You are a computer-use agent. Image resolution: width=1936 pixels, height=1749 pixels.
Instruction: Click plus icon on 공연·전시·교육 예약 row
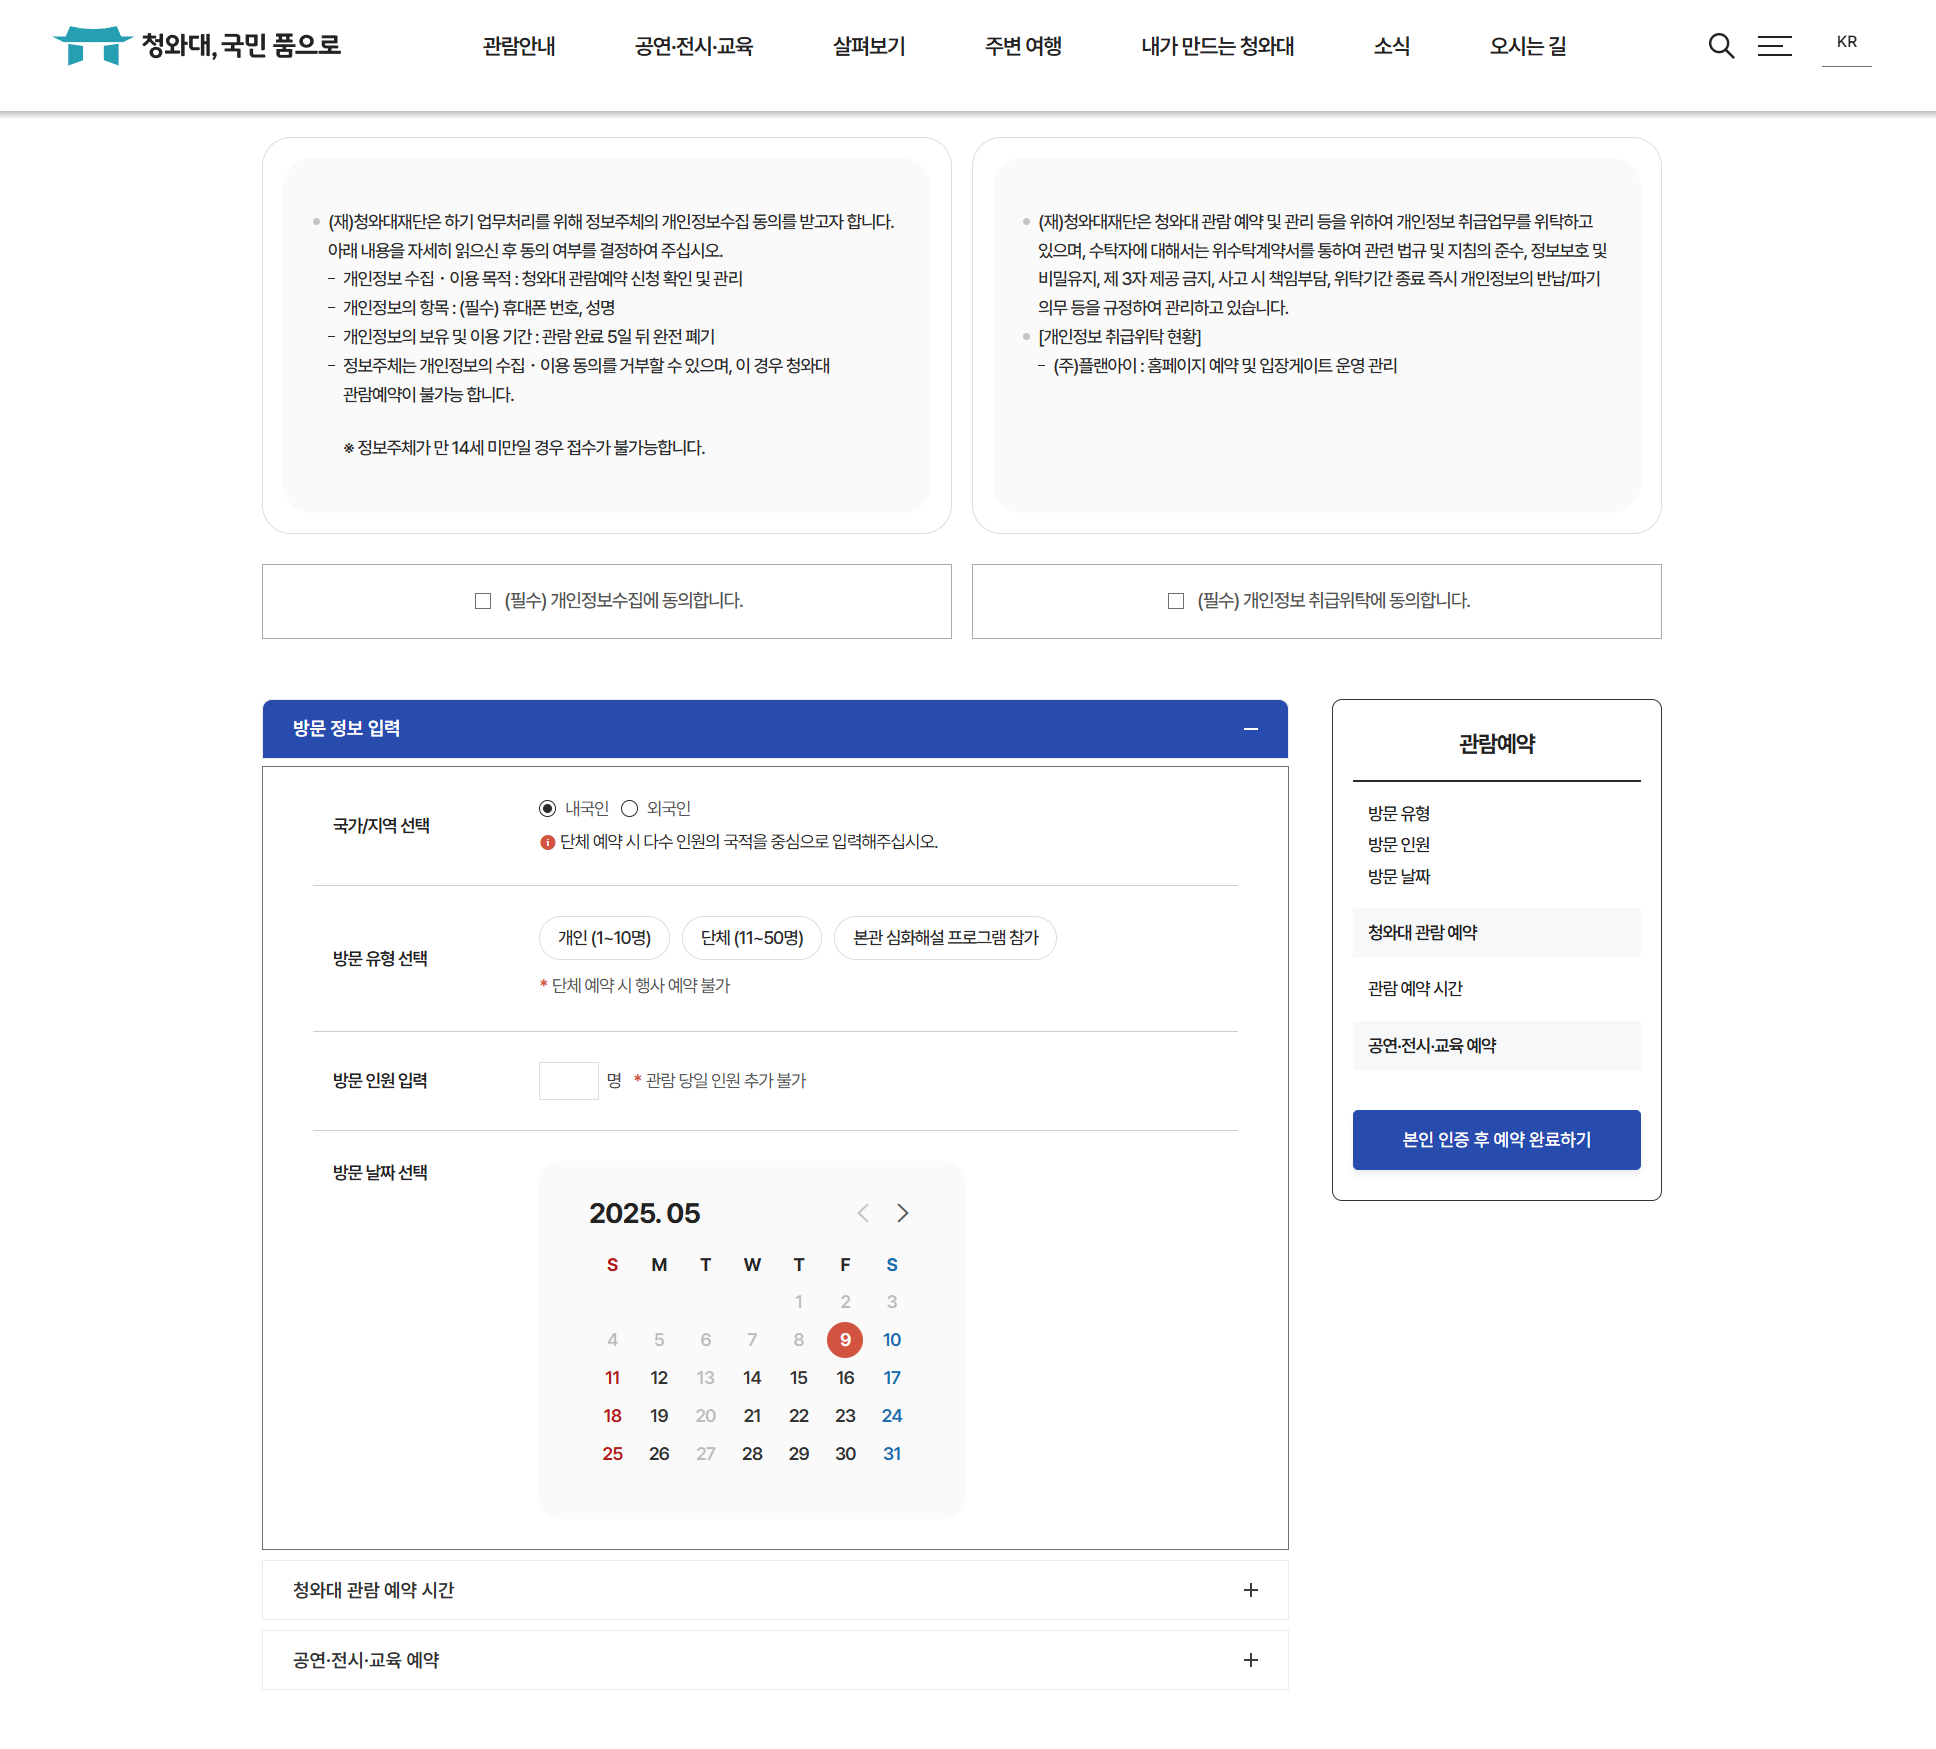pyautogui.click(x=1250, y=1660)
